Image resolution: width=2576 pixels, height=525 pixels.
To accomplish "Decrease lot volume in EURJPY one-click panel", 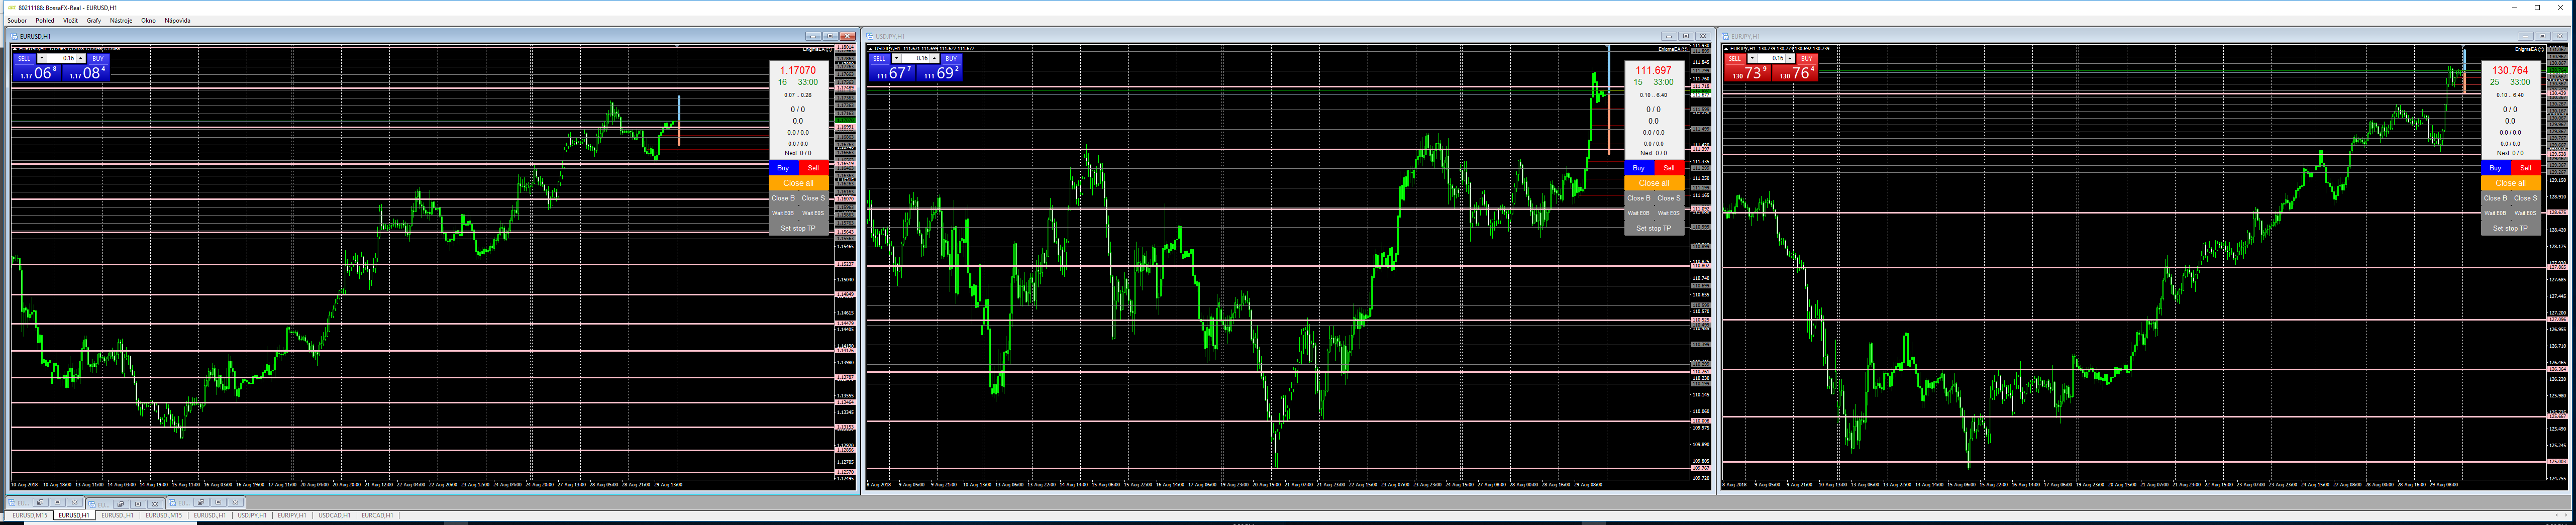I will (1753, 58).
